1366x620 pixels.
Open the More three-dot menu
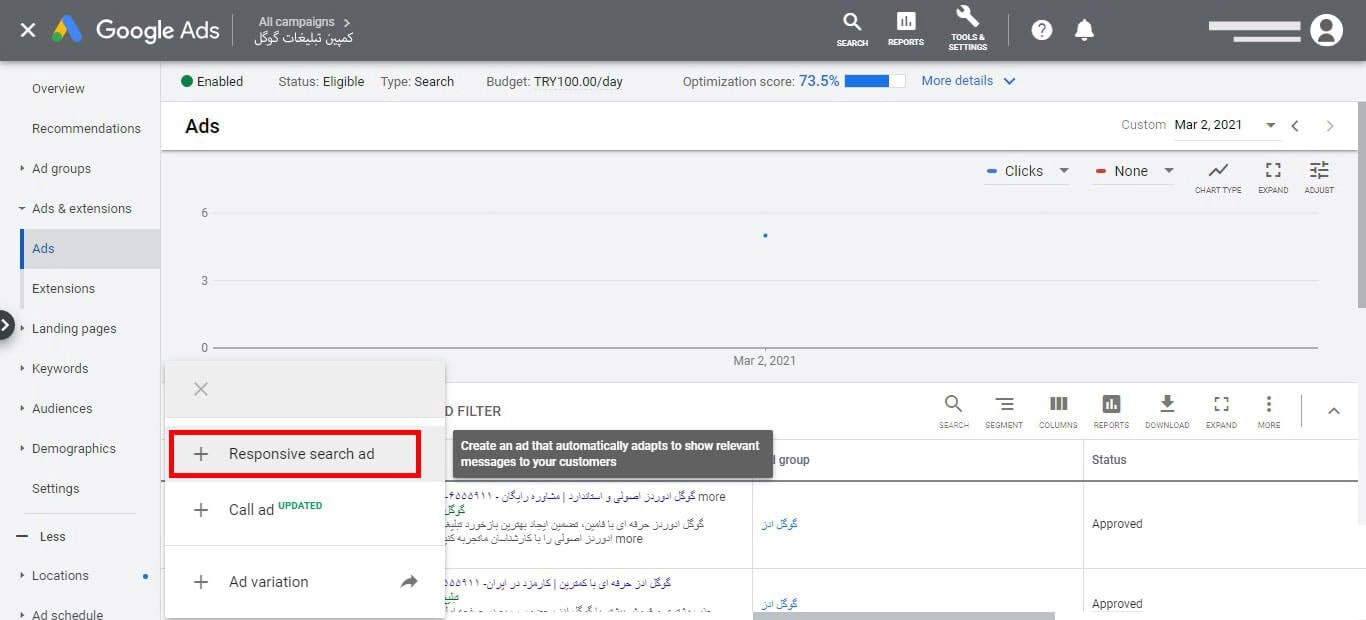pyautogui.click(x=1269, y=410)
